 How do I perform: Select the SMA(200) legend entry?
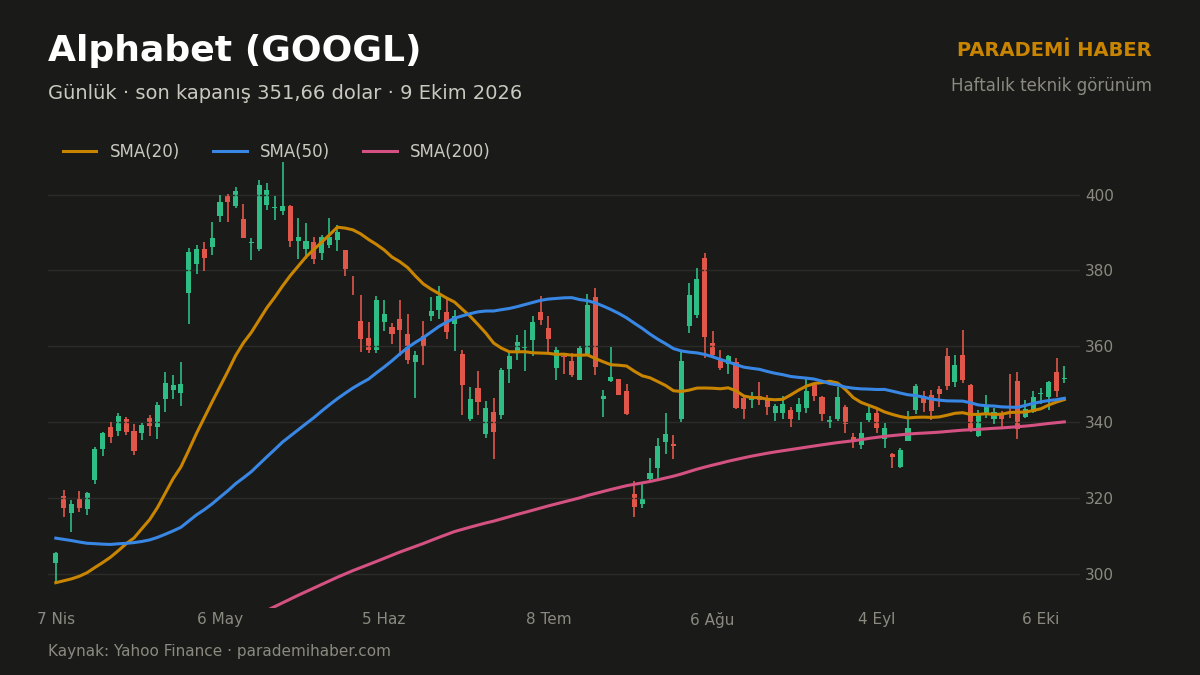coord(426,152)
